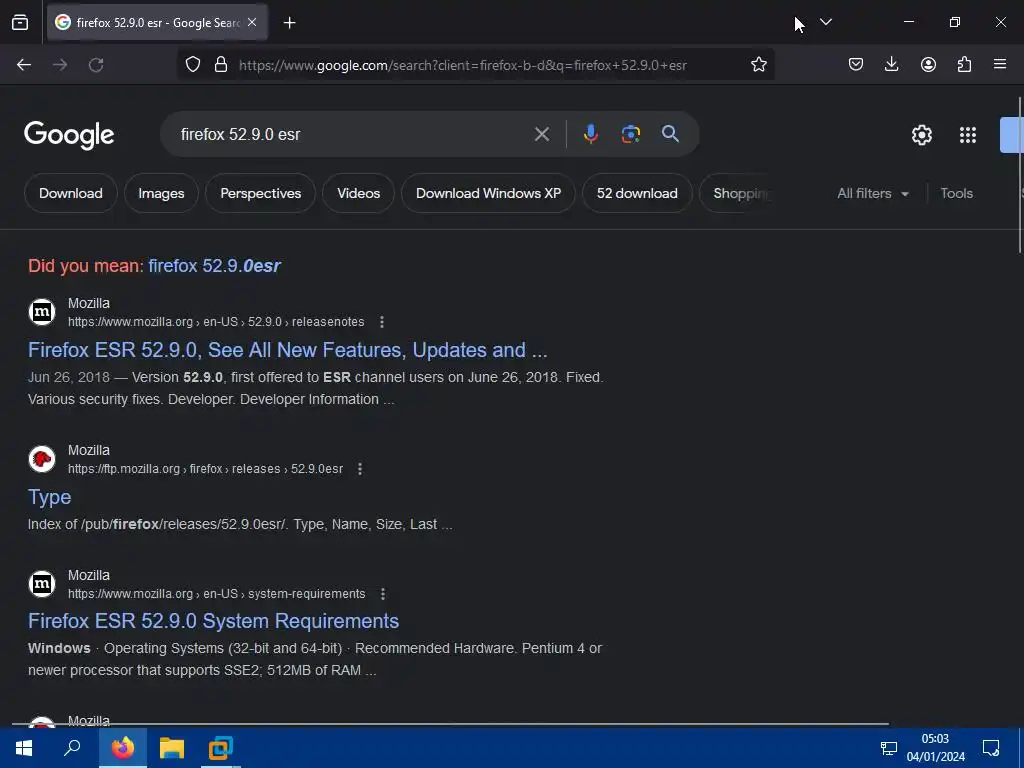The width and height of the screenshot is (1024, 768).
Task: Open Windows taskbar search
Action: (x=72, y=748)
